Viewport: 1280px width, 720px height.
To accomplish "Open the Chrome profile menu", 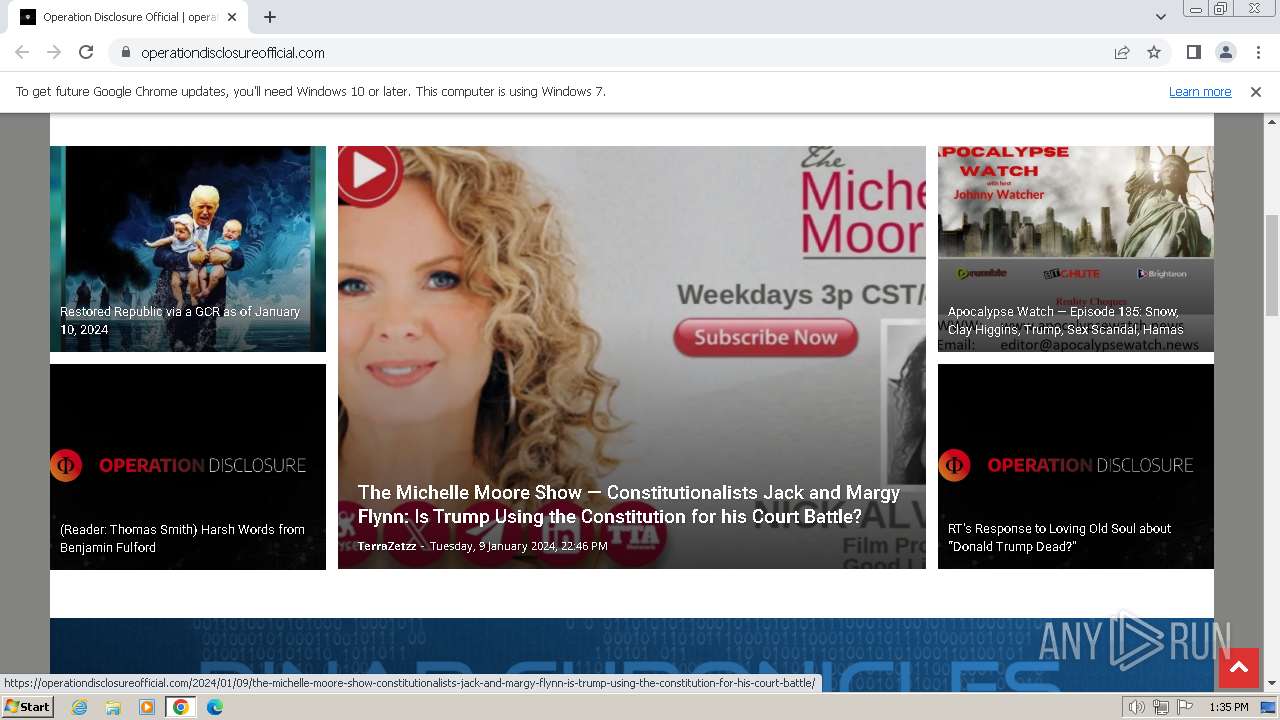I will (1225, 52).
